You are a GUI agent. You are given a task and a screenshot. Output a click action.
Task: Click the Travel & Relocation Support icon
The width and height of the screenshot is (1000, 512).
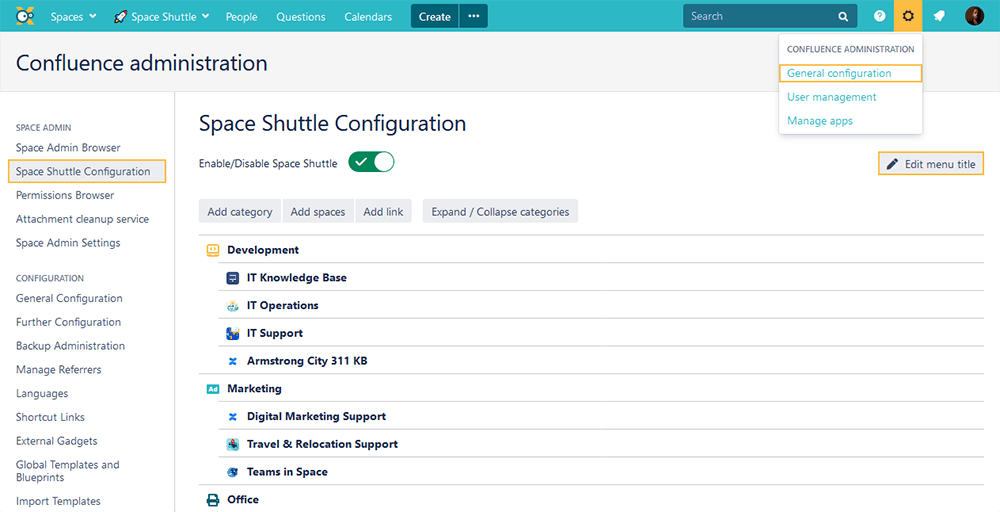pyautogui.click(x=233, y=444)
